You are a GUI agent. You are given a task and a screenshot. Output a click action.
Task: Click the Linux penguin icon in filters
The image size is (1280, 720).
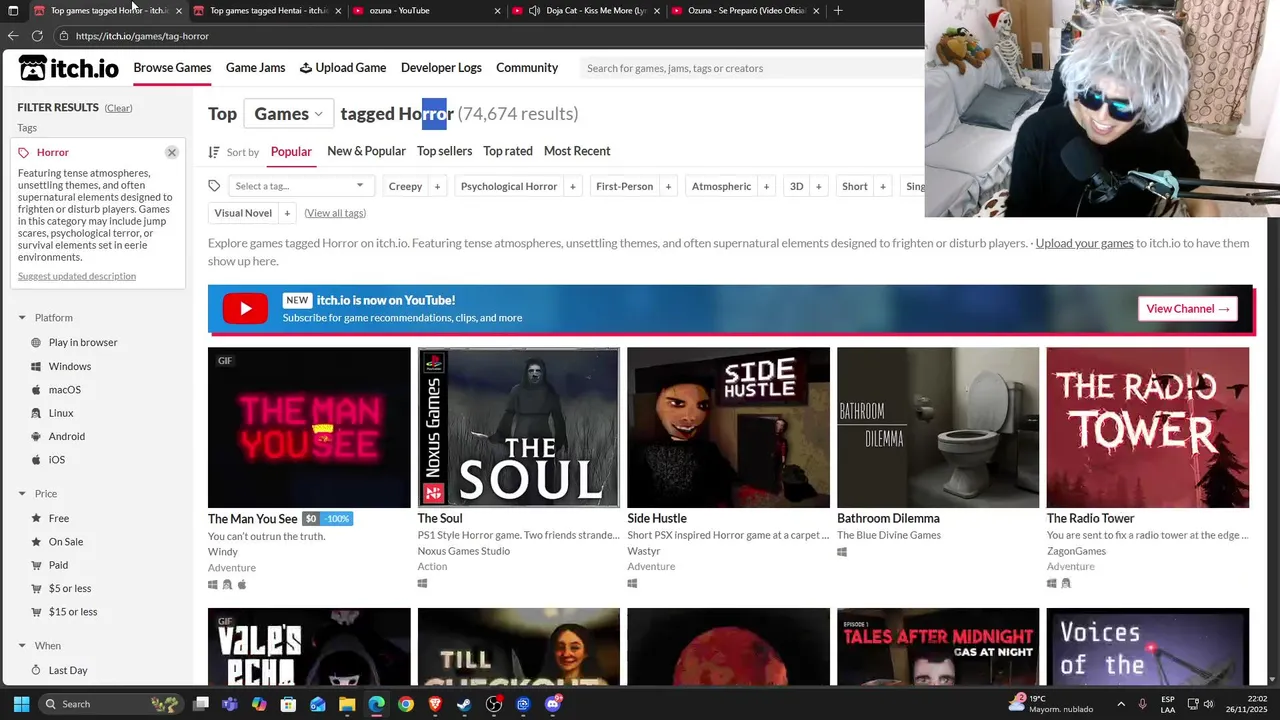(x=36, y=413)
